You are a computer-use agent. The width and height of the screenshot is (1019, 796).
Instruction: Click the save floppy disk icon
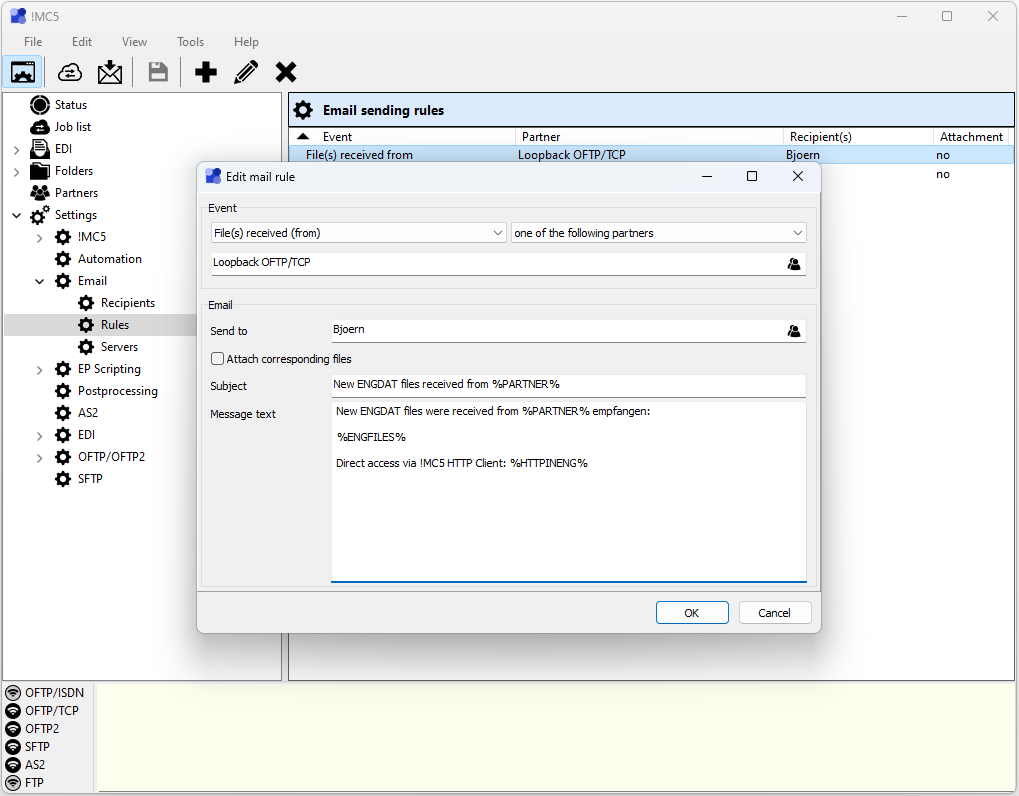pos(158,71)
